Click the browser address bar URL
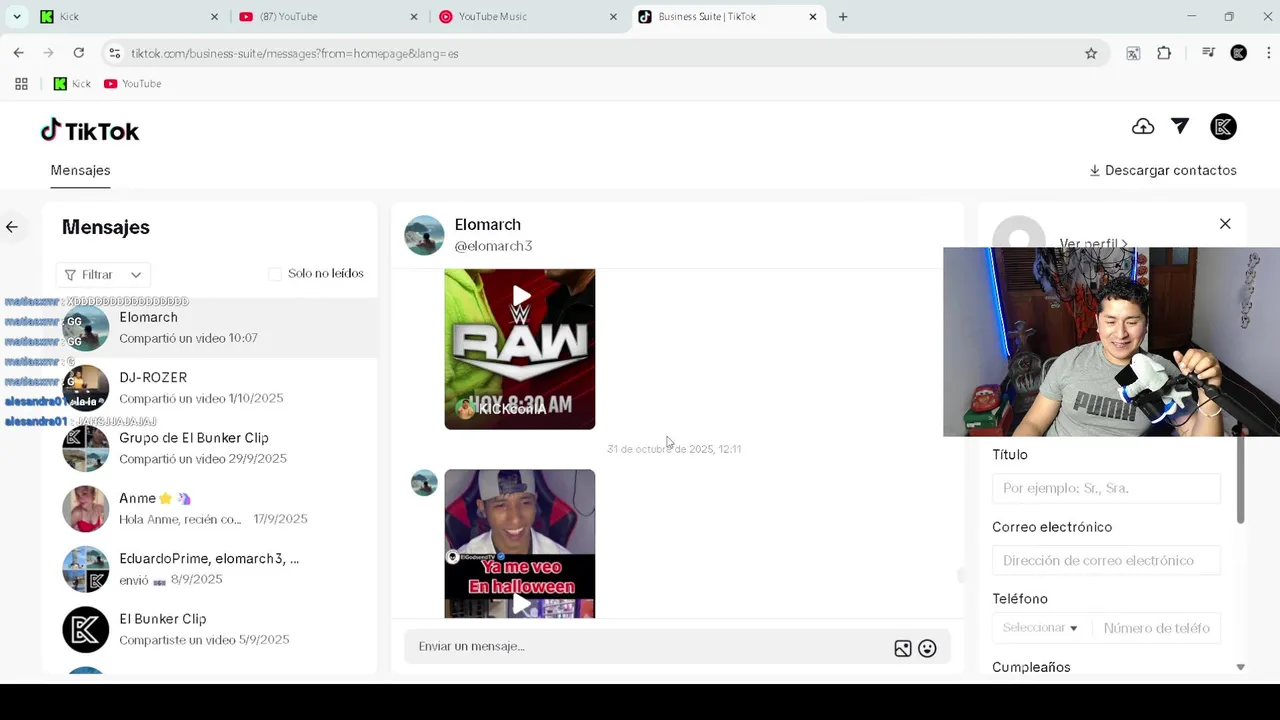1280x720 pixels. click(x=295, y=53)
